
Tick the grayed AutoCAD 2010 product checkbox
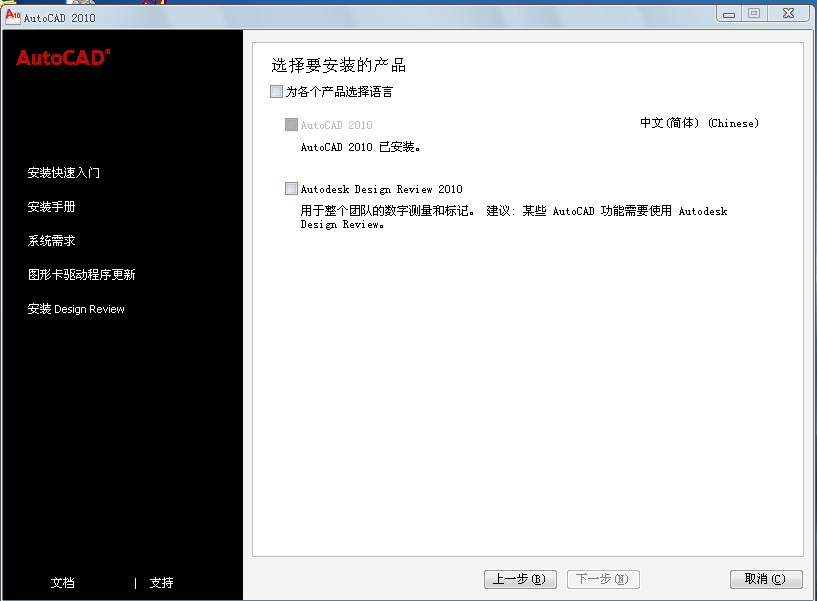pos(291,125)
